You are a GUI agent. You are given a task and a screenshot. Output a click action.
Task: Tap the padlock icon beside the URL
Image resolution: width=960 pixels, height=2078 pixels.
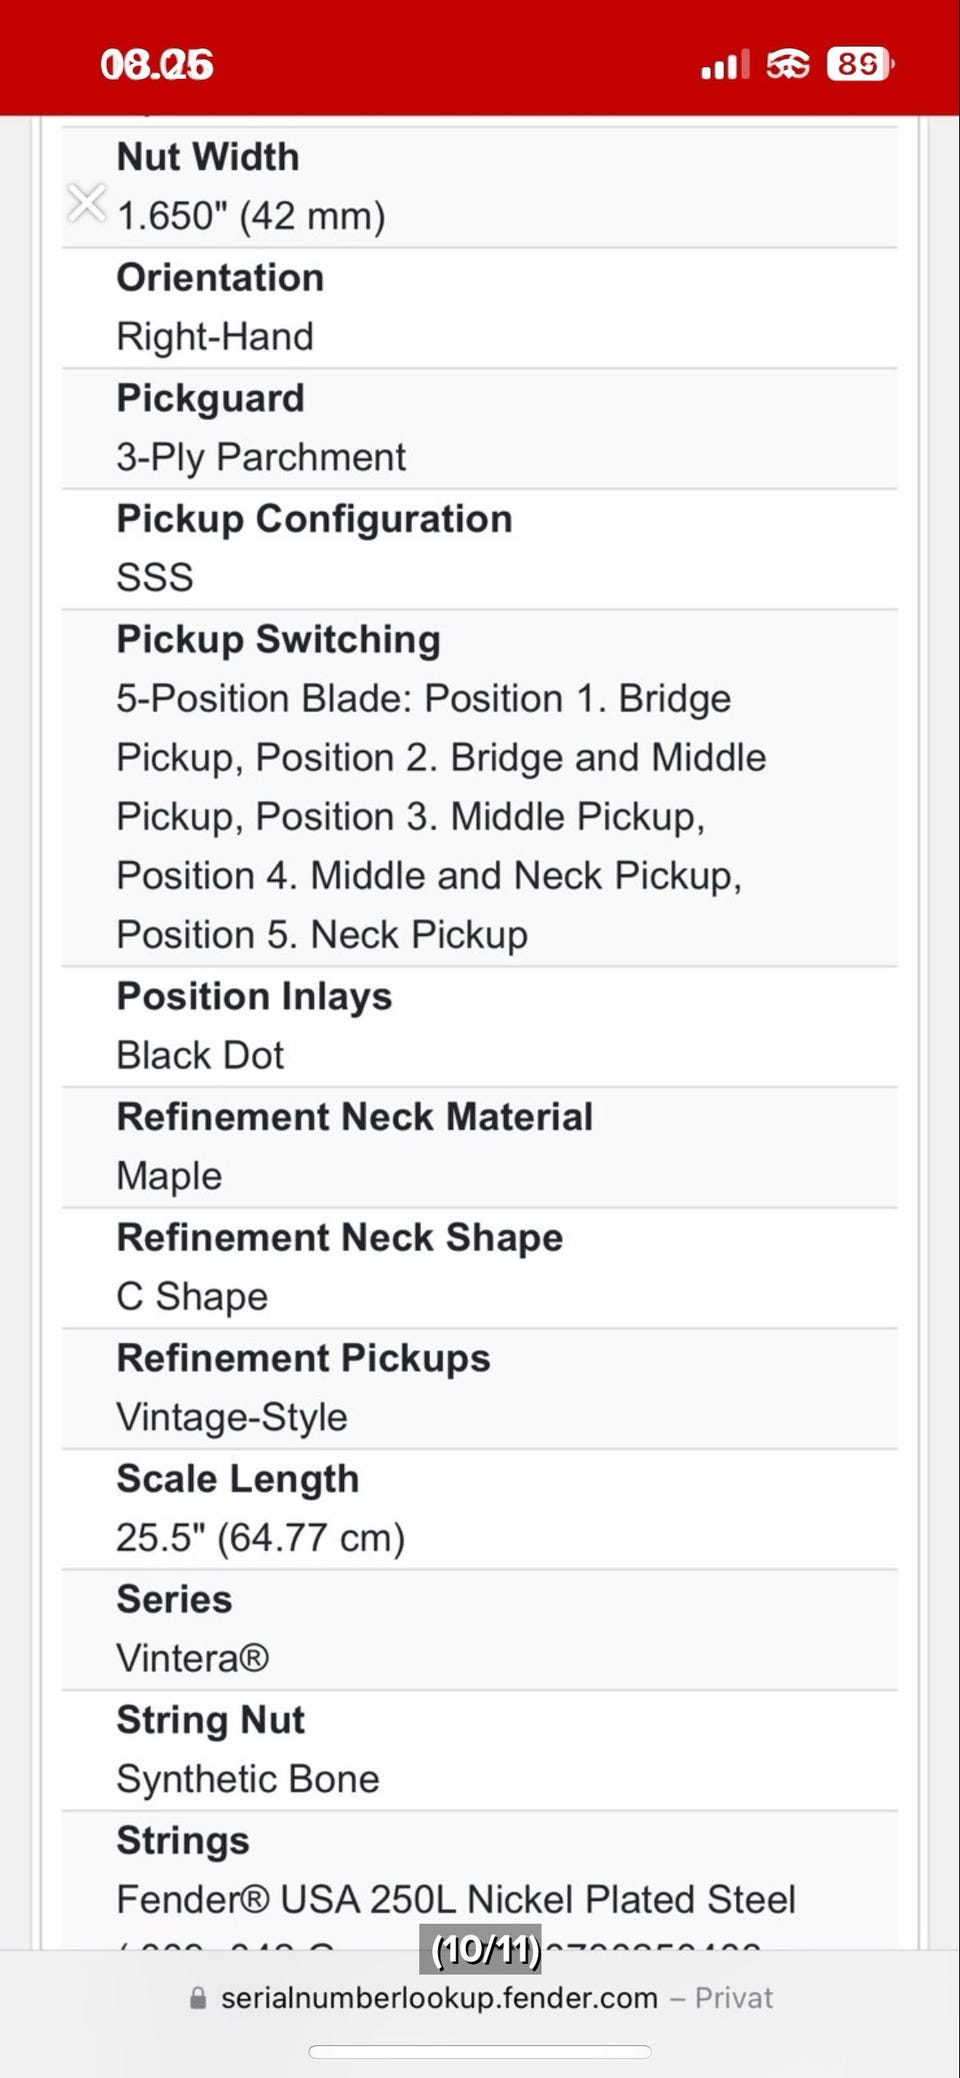tap(198, 1998)
